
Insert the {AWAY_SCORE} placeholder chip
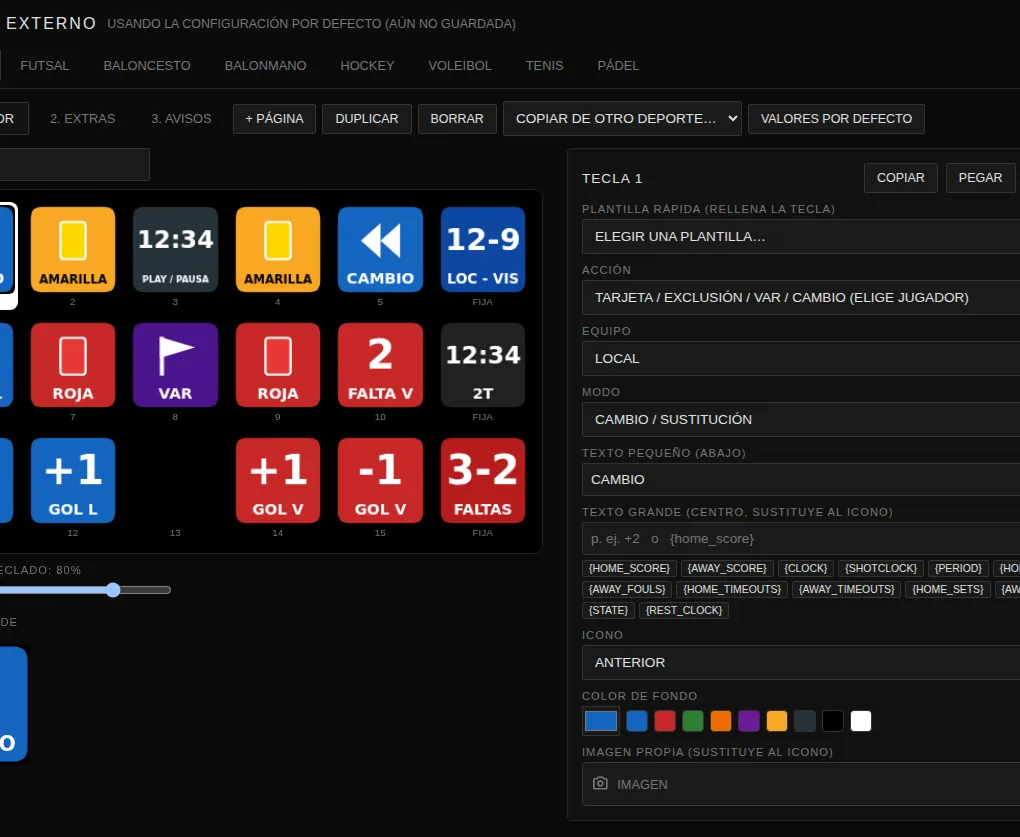click(727, 568)
